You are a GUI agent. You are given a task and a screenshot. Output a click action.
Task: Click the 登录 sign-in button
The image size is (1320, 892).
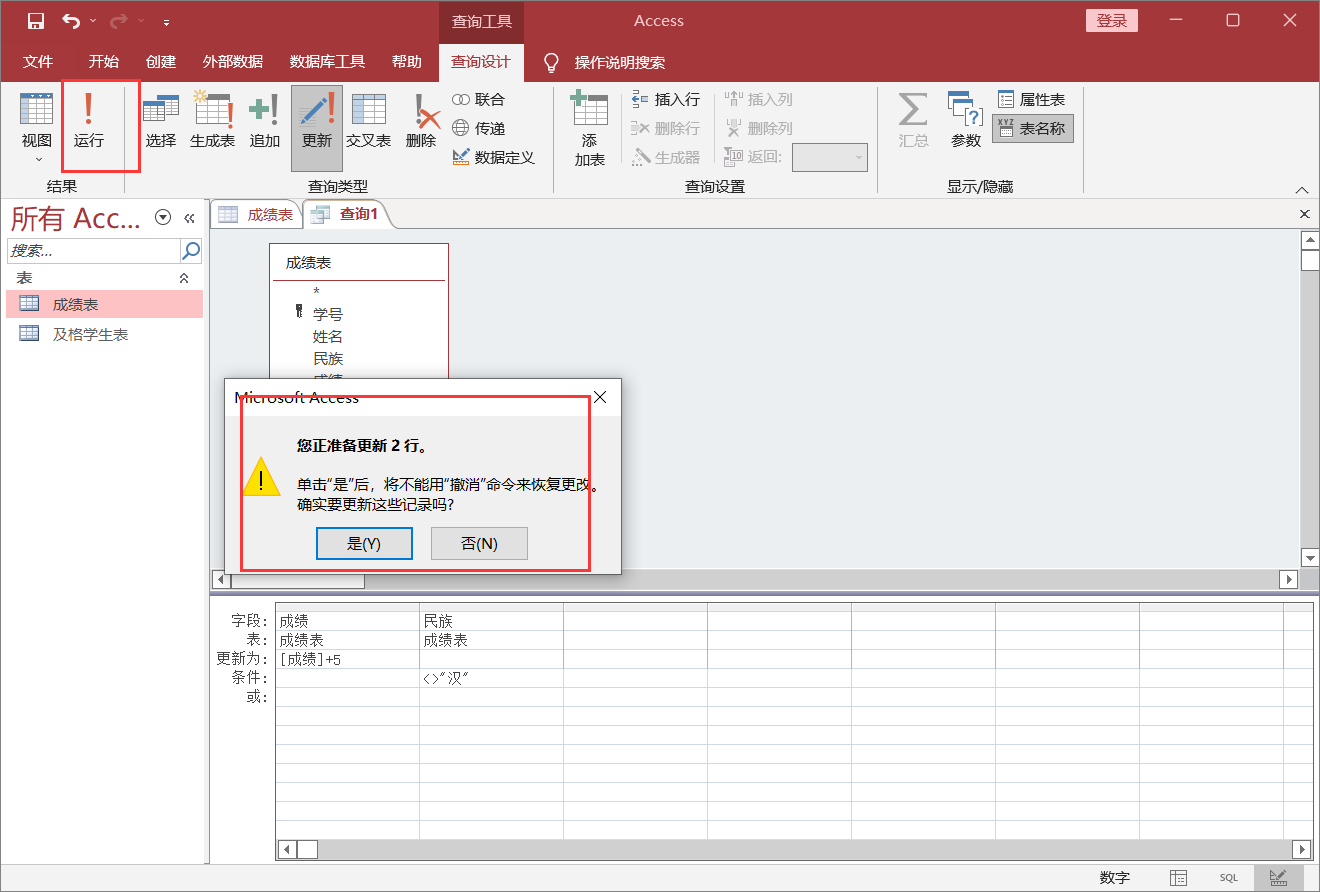click(x=1112, y=21)
